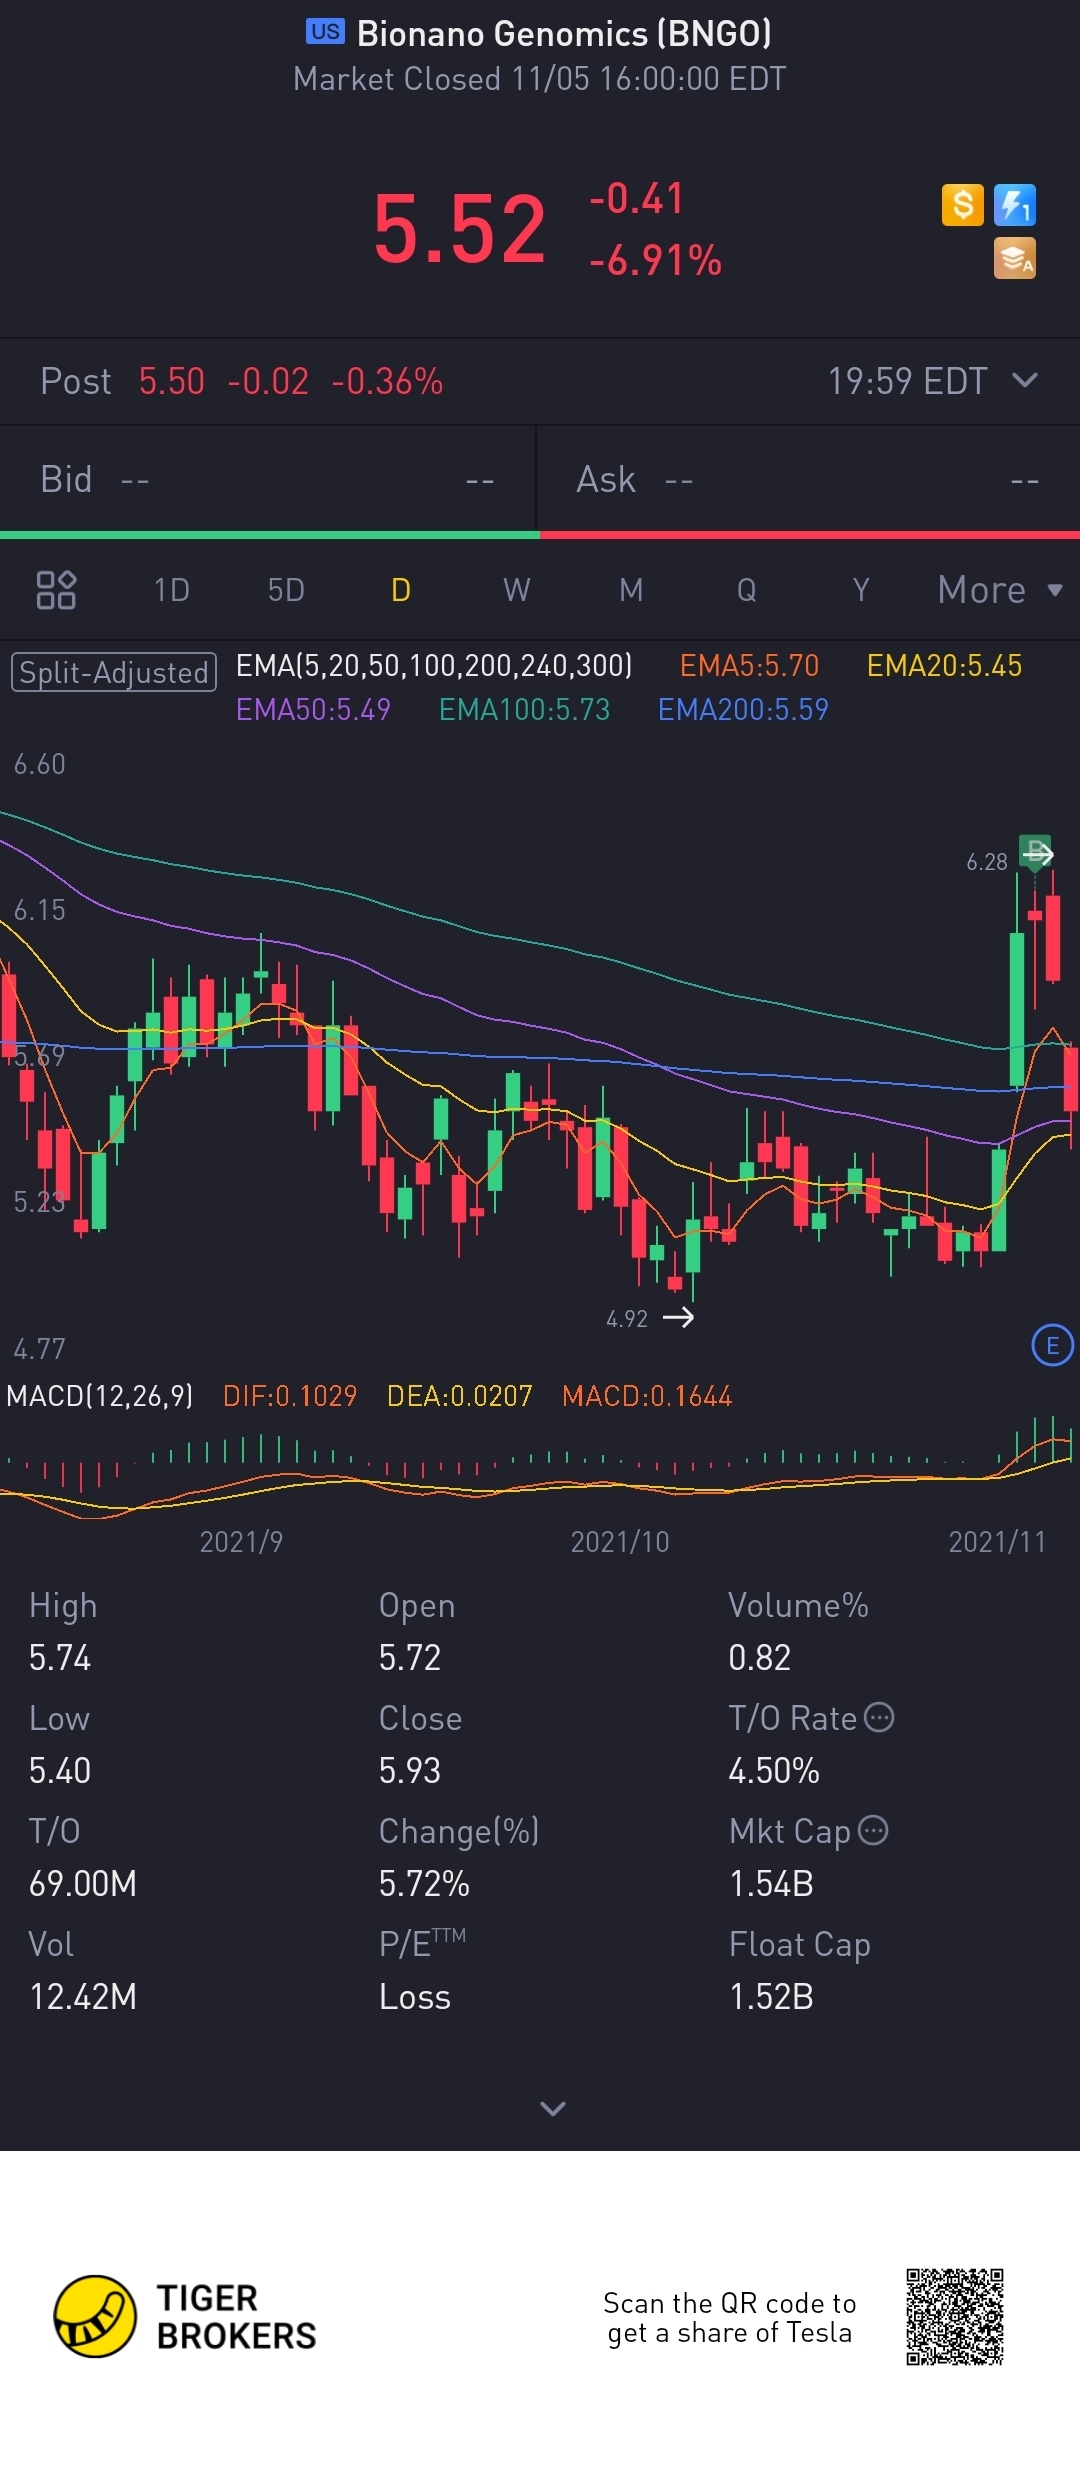Tap the EMA5:5.70 legend label
The image size is (1080, 2483).
[749, 665]
